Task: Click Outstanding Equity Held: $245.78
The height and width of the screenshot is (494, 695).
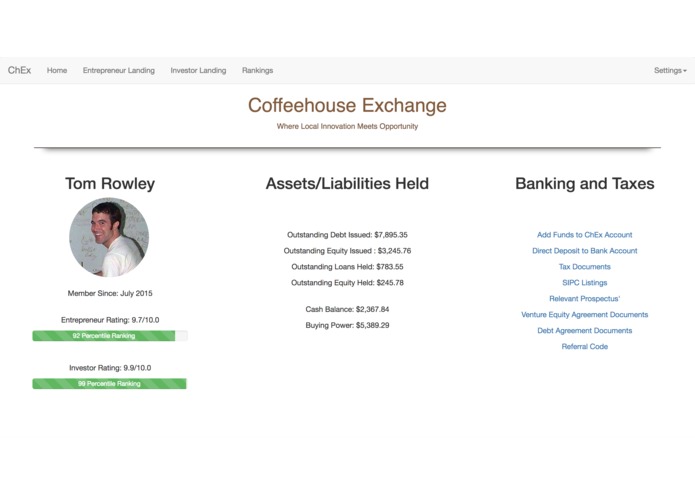Action: (347, 283)
